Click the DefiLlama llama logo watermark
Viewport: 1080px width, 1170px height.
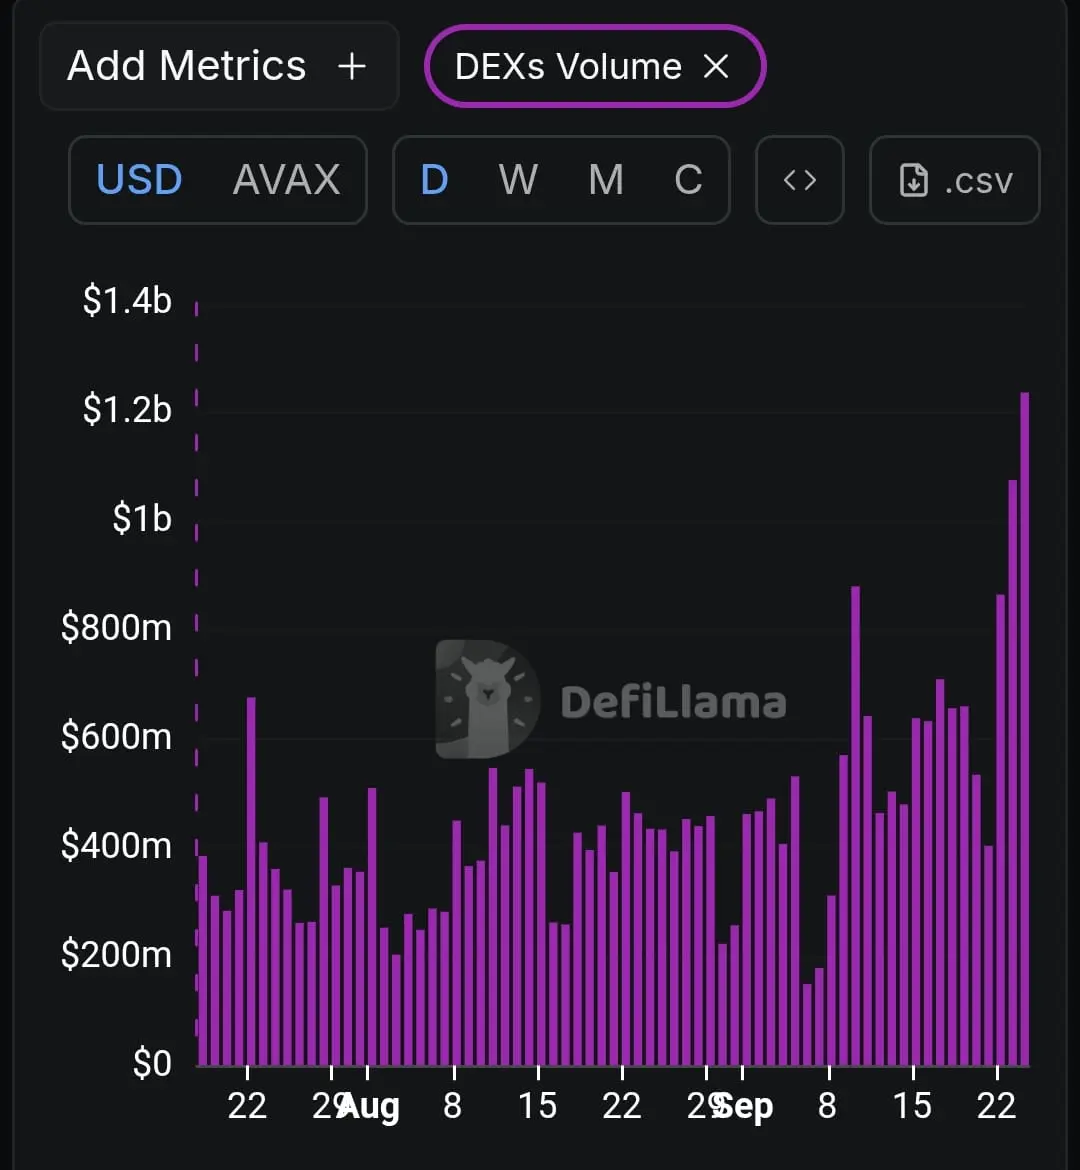487,699
